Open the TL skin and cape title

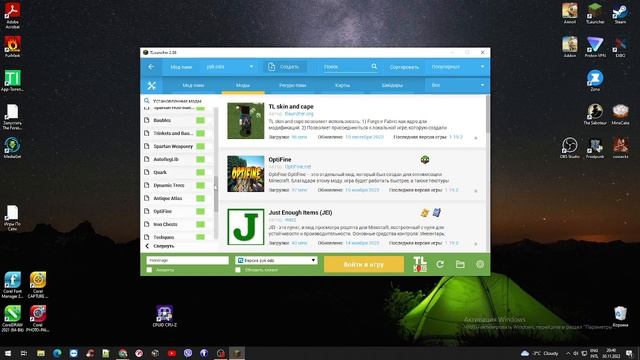click(291, 107)
